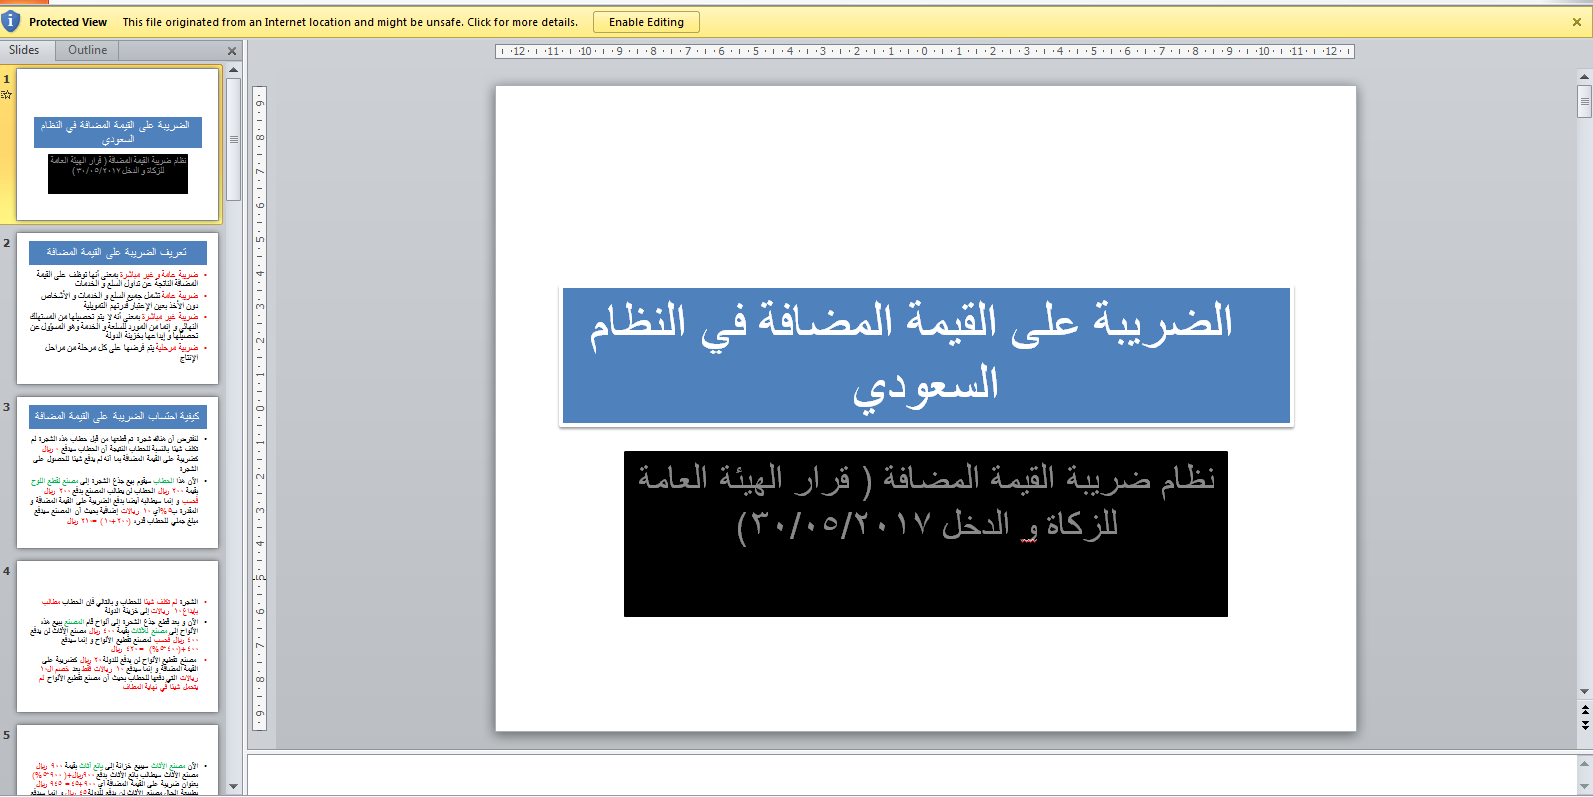Viewport: 1593px width, 797px height.
Task: Click the Protected View shield icon
Action: (x=11, y=21)
